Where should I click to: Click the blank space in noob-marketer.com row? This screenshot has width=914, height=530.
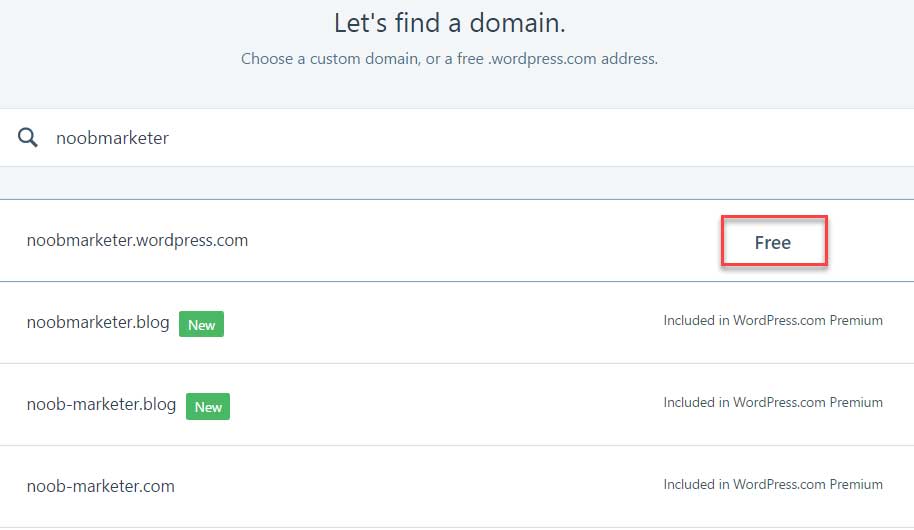click(x=420, y=486)
